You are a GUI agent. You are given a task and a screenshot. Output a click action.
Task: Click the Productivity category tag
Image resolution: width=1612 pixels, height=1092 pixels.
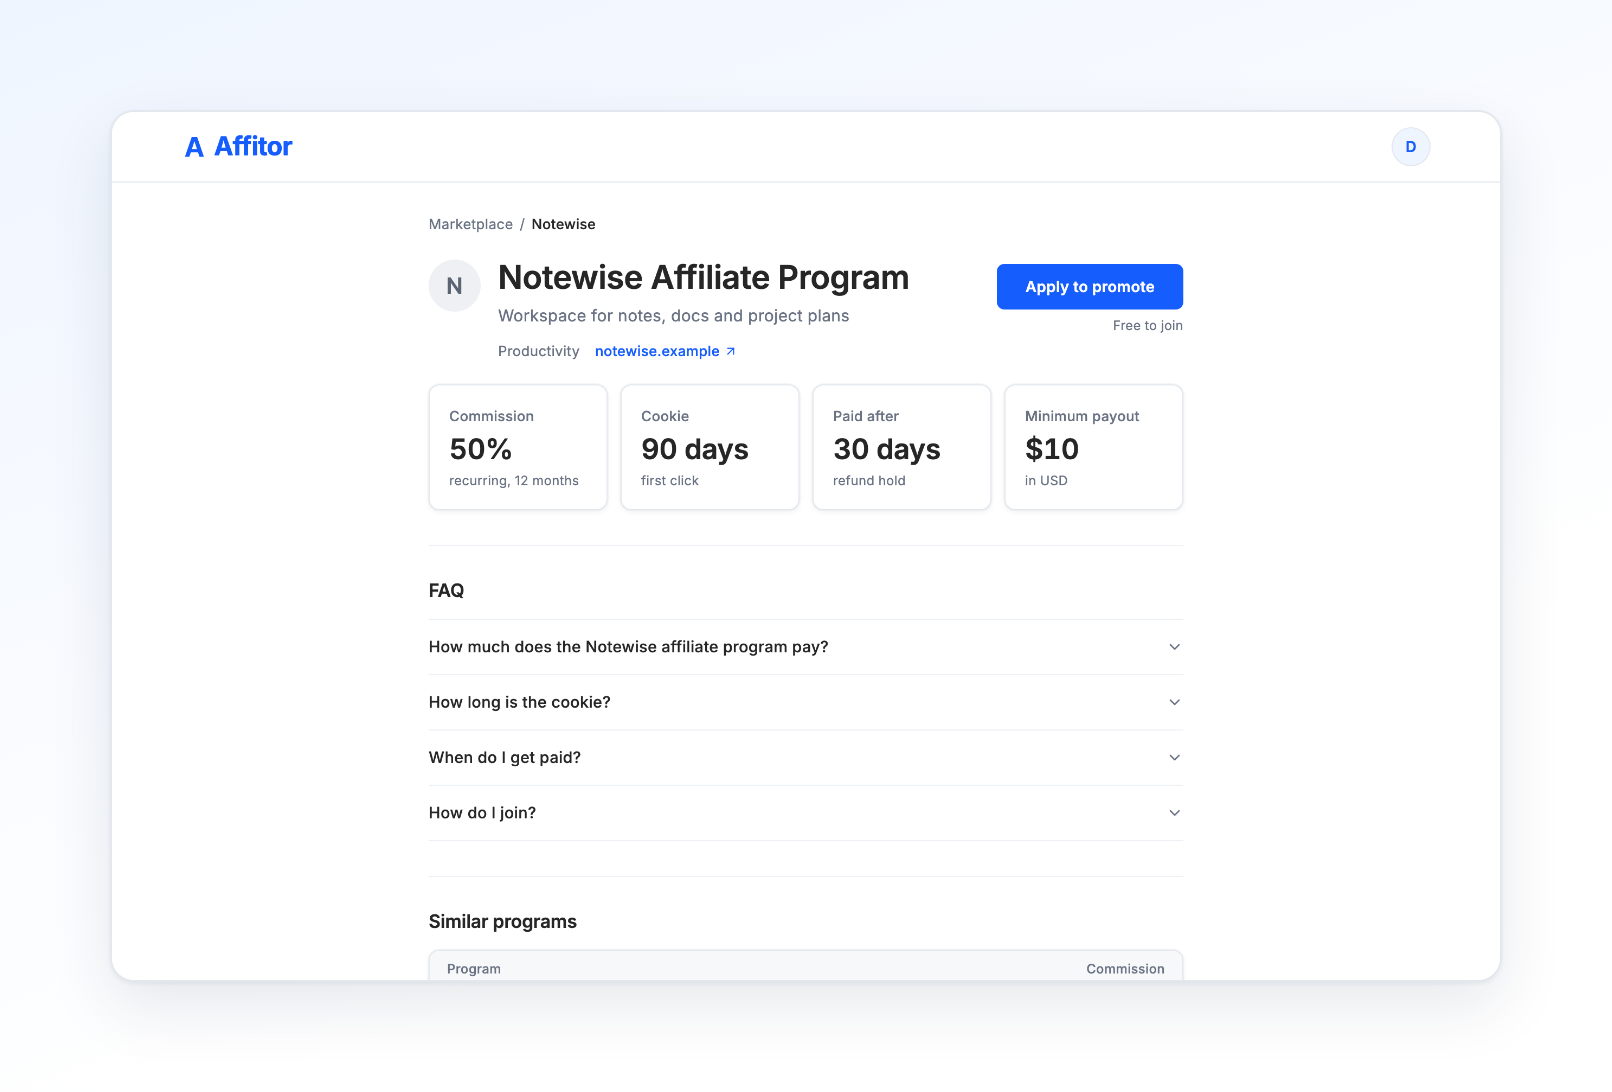click(539, 351)
